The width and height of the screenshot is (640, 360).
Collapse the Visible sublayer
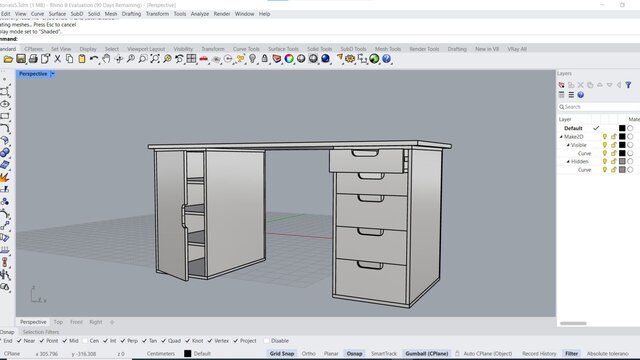point(568,145)
